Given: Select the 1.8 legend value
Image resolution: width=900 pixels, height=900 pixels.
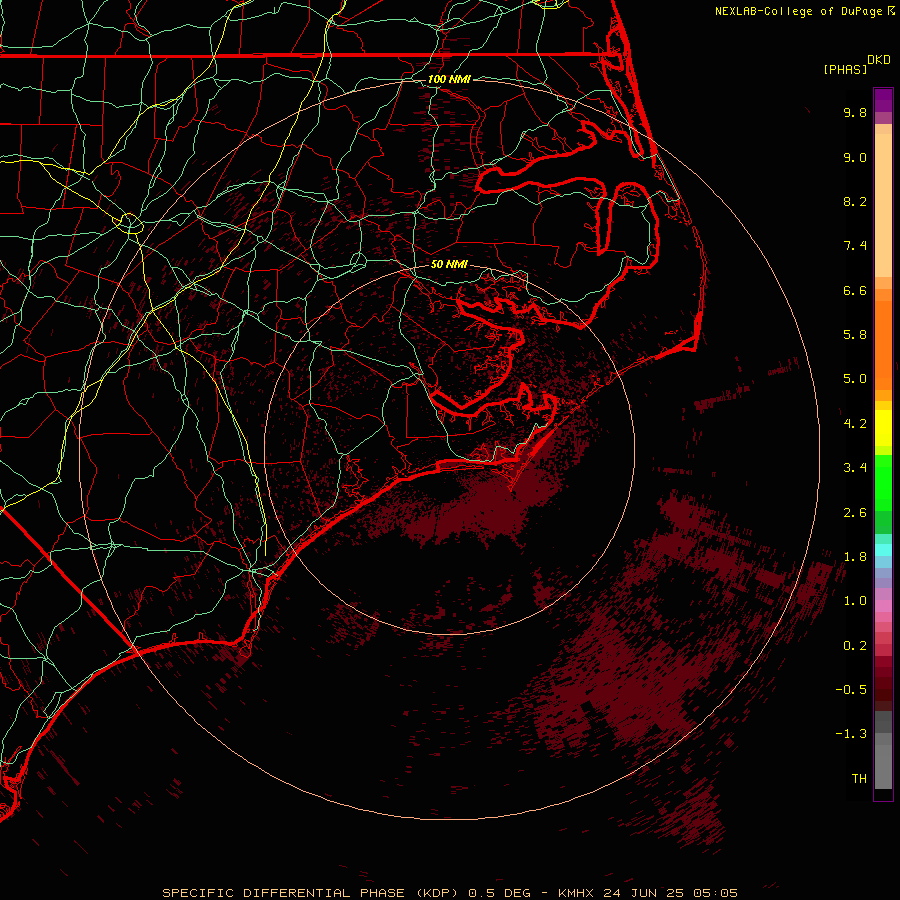Looking at the screenshot, I should [x=855, y=557].
